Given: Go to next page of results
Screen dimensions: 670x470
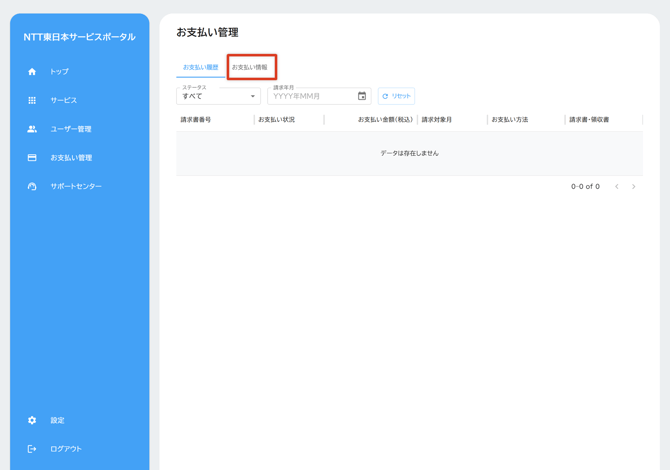Looking at the screenshot, I should coord(633,187).
